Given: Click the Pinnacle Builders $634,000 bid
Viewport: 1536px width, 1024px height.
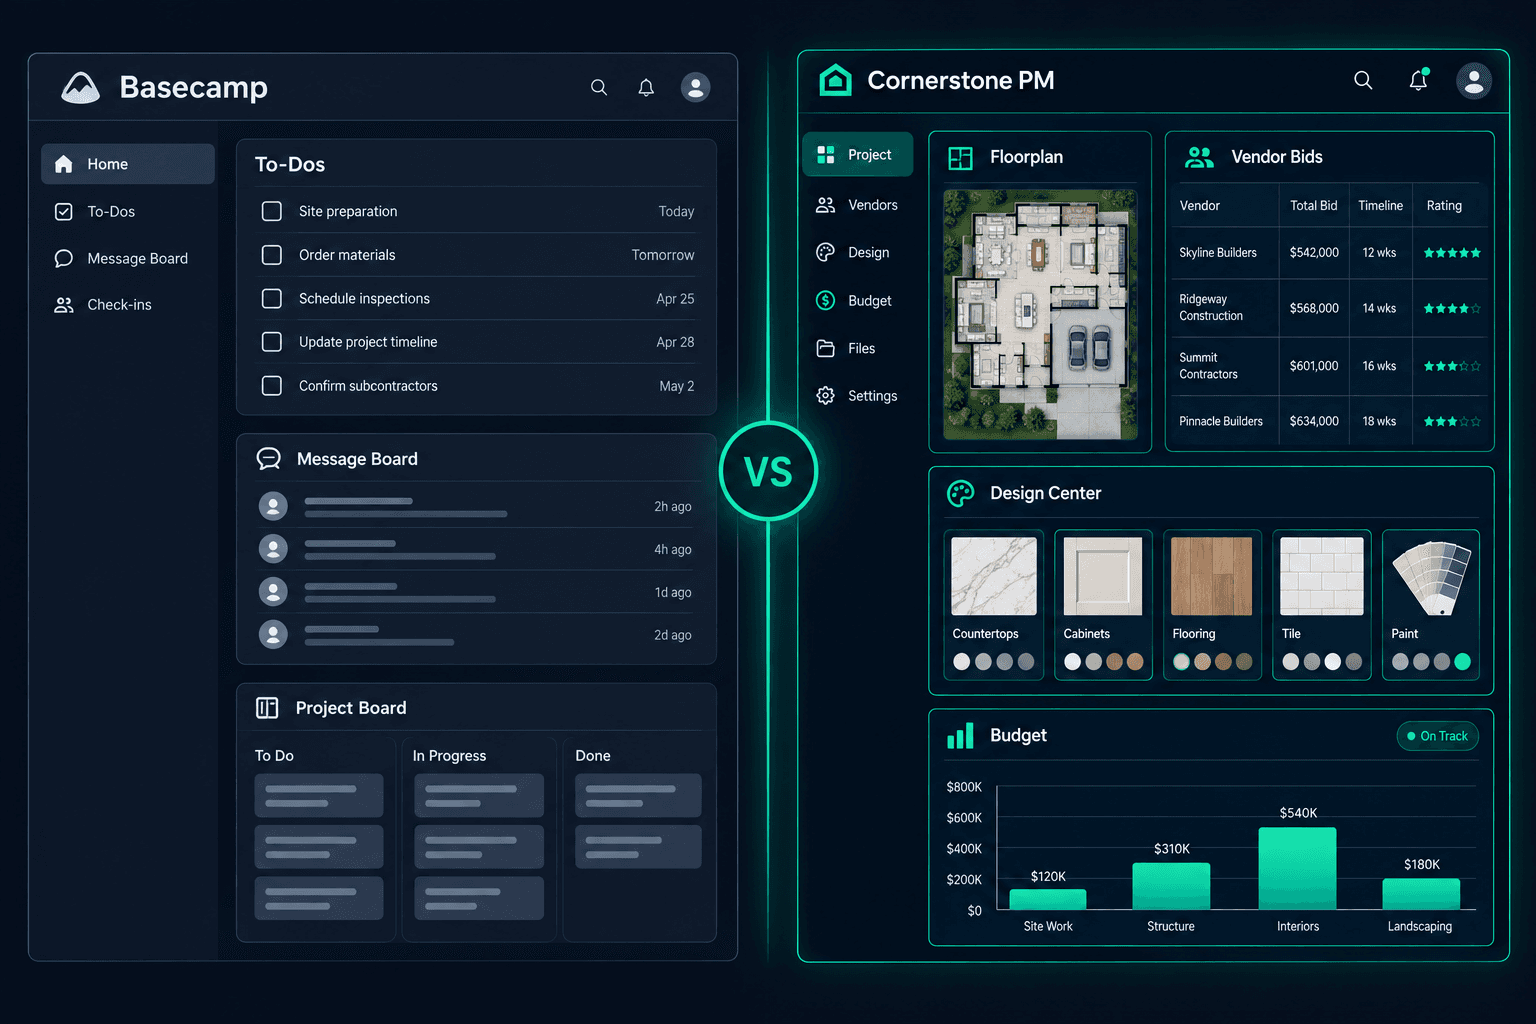Looking at the screenshot, I should (x=1314, y=421).
